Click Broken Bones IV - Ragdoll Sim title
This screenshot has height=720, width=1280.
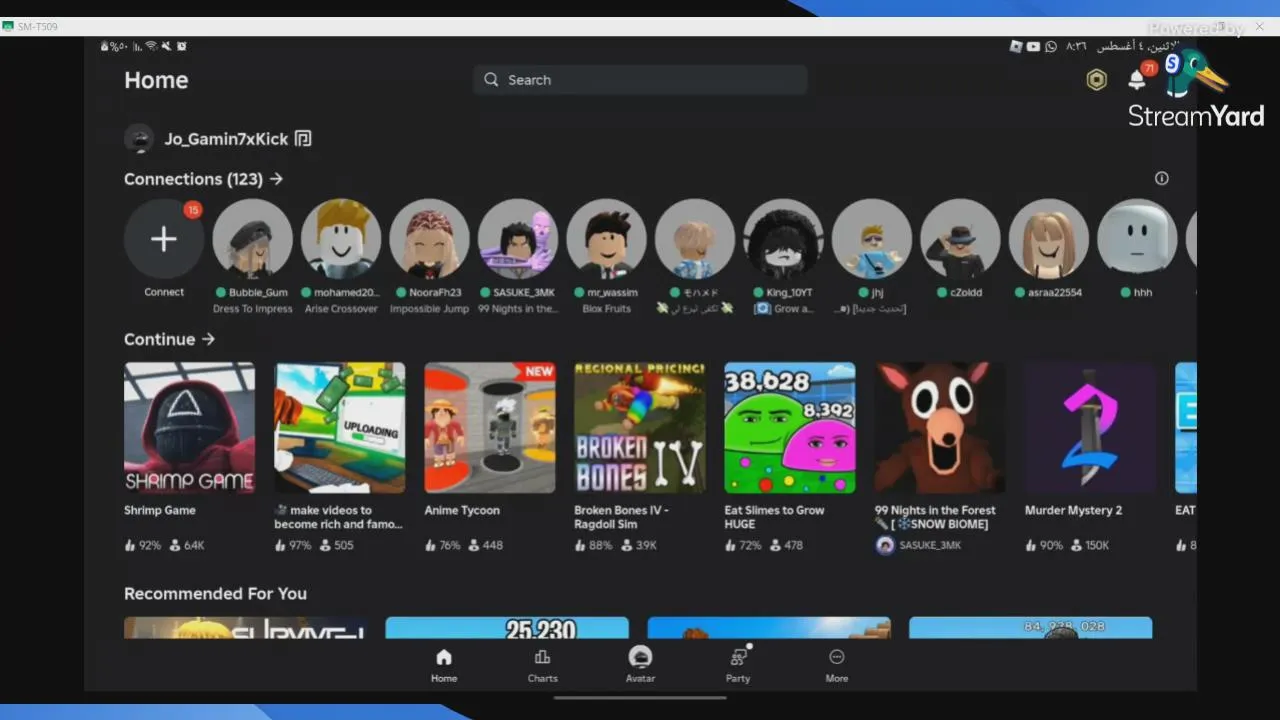[621, 517]
